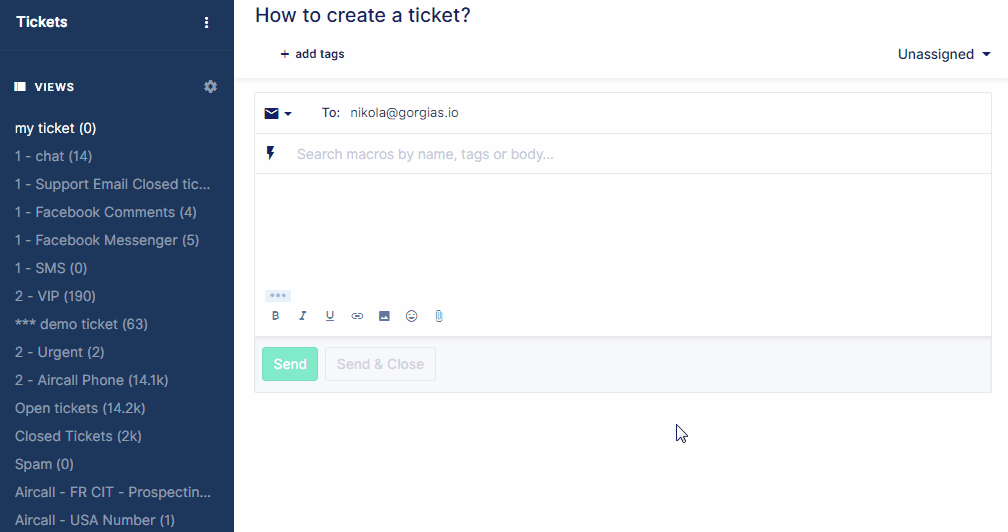1008x532 pixels.
Task: Open the "1 - chat" view
Action: click(54, 156)
